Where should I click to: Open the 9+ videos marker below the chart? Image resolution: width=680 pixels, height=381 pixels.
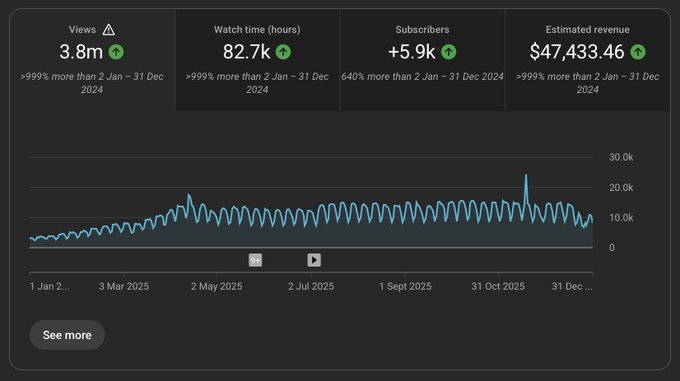255,260
